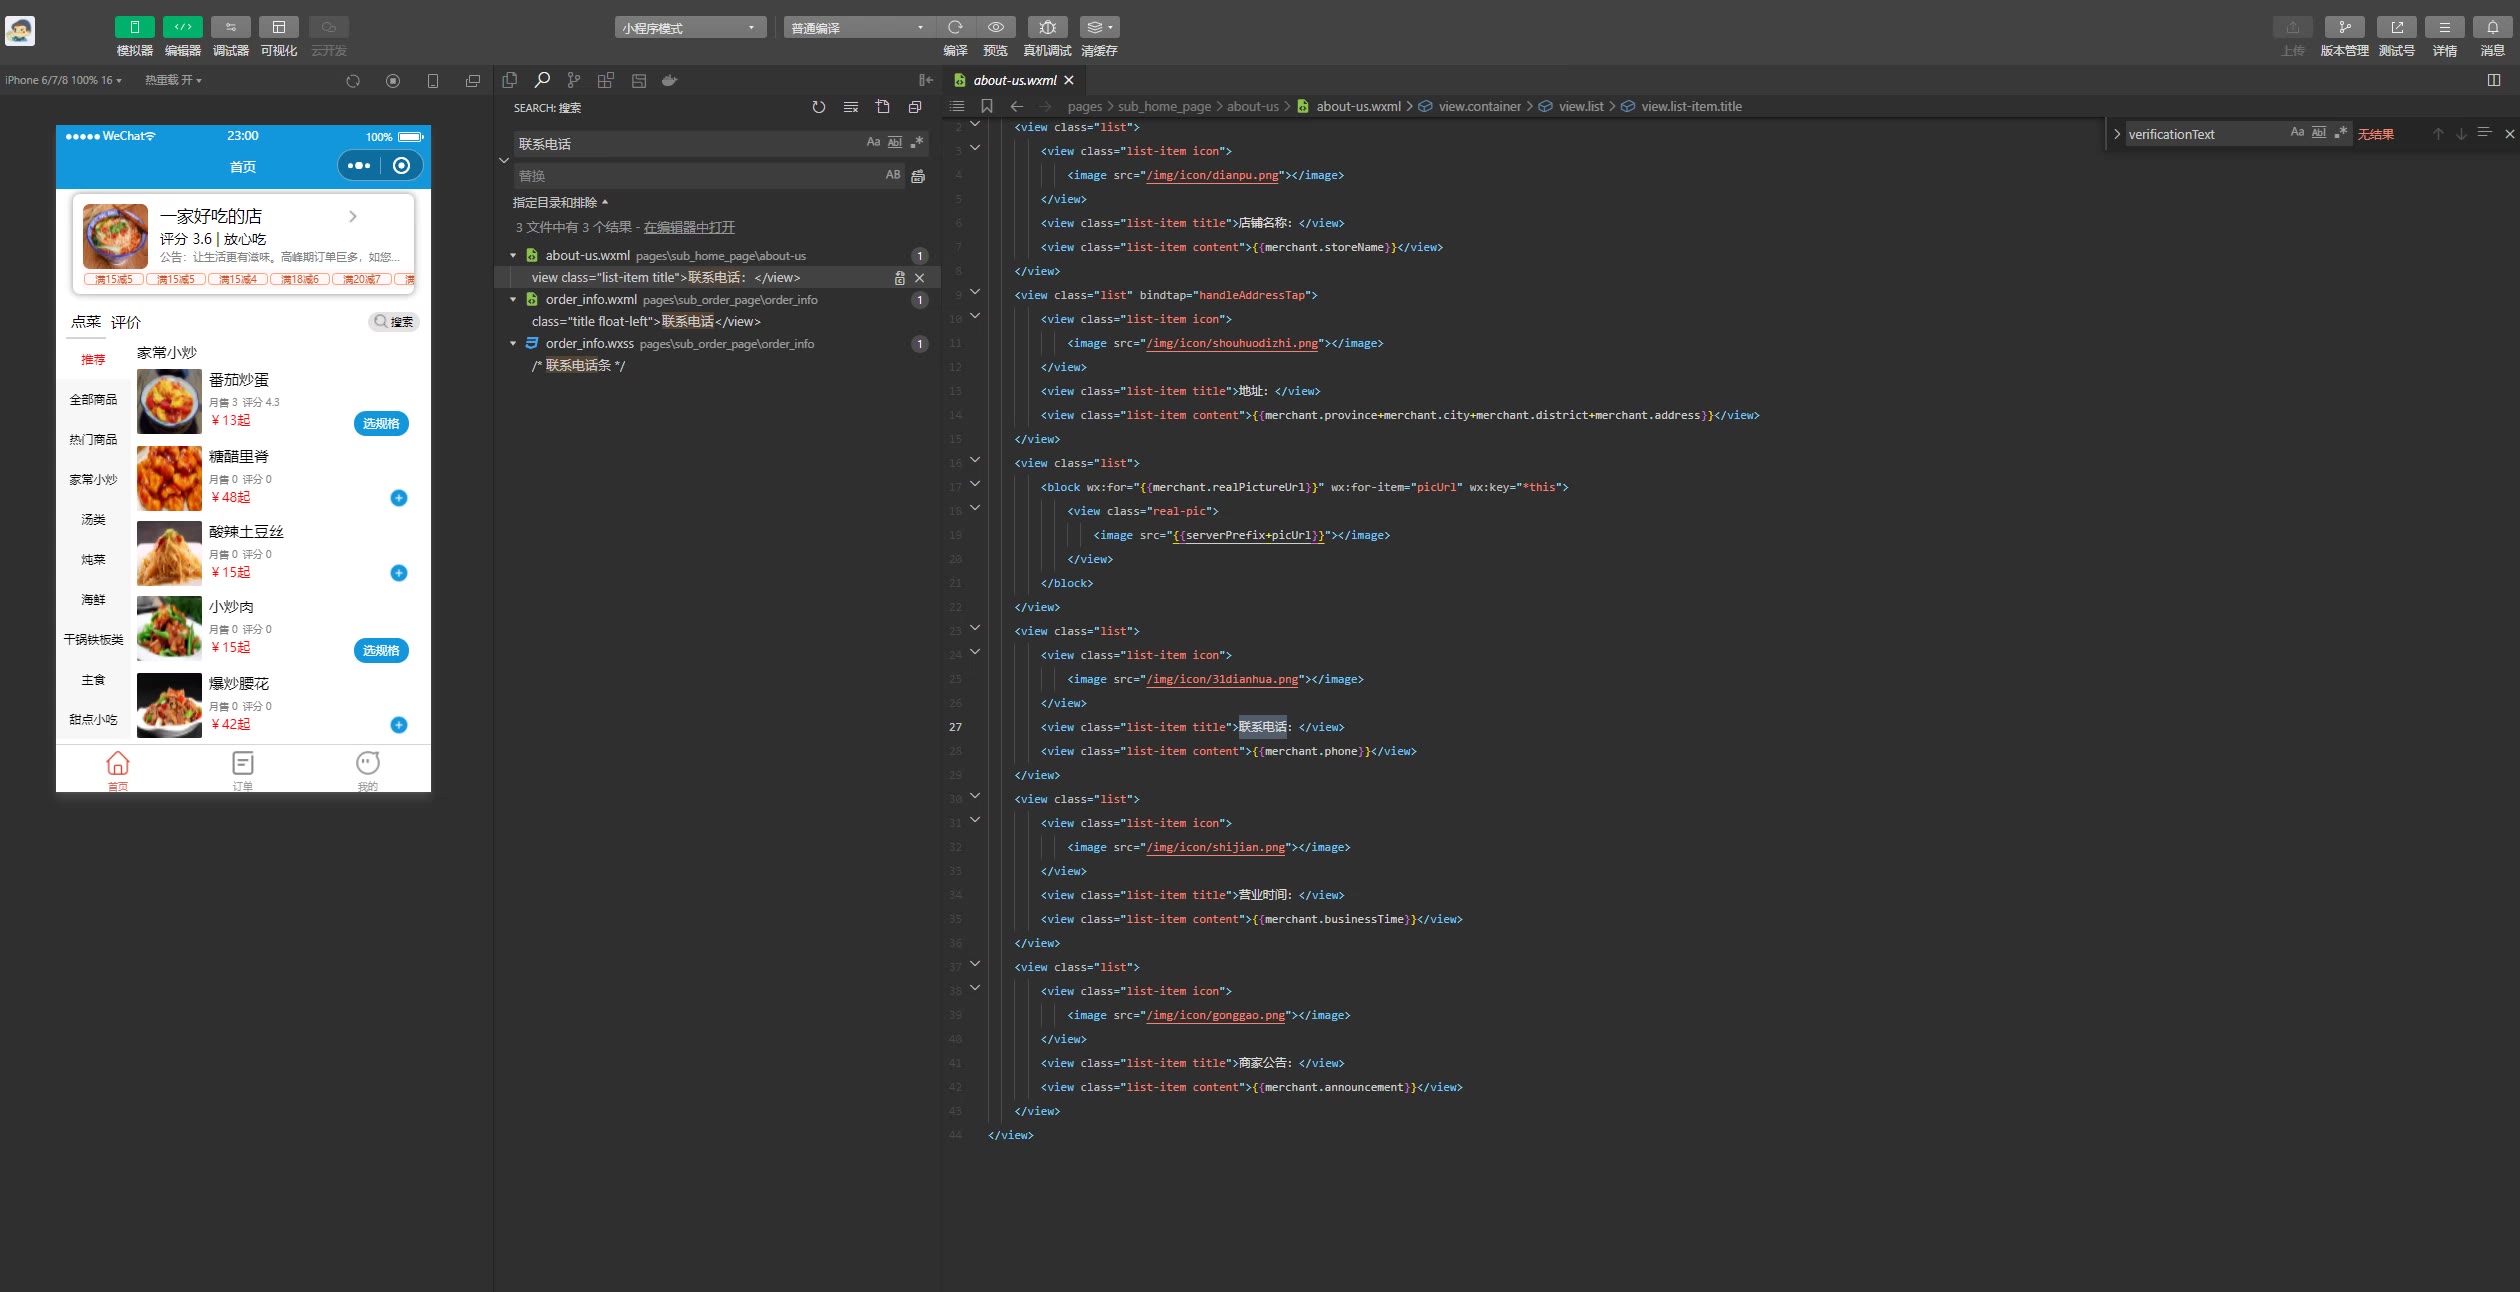This screenshot has width=2520, height=1292.
Task: Click the 真机调试 bug icon
Action: pyautogui.click(x=1047, y=27)
